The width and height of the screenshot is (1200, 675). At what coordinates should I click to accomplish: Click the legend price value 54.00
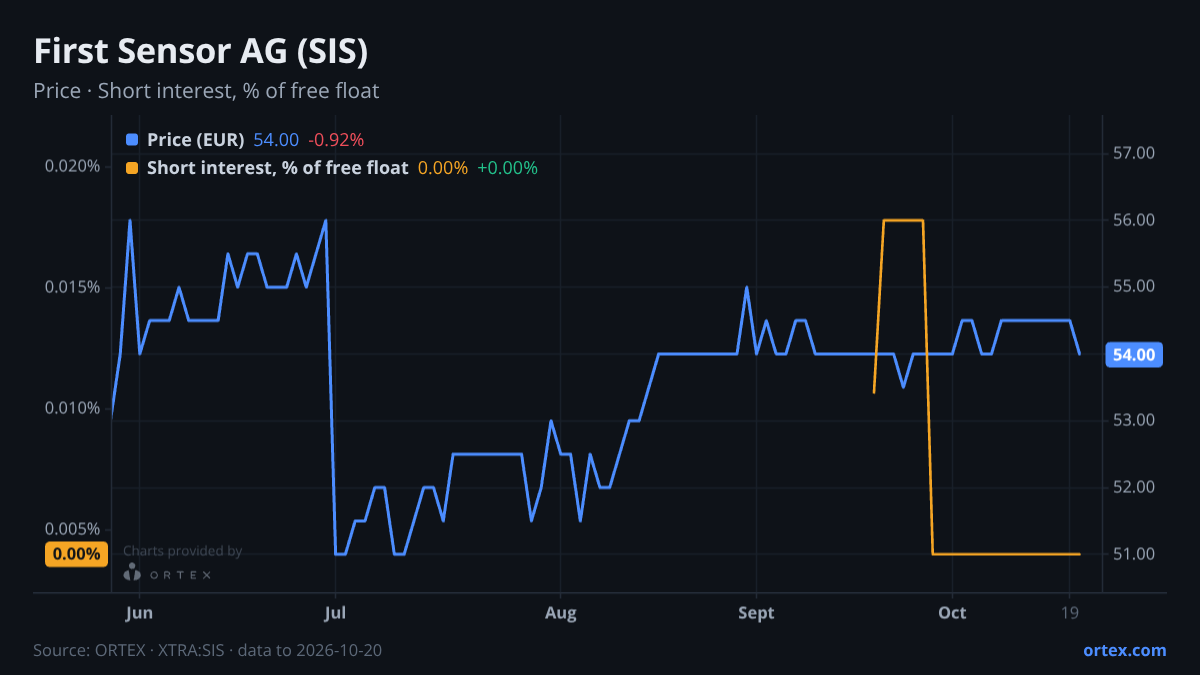coord(276,140)
